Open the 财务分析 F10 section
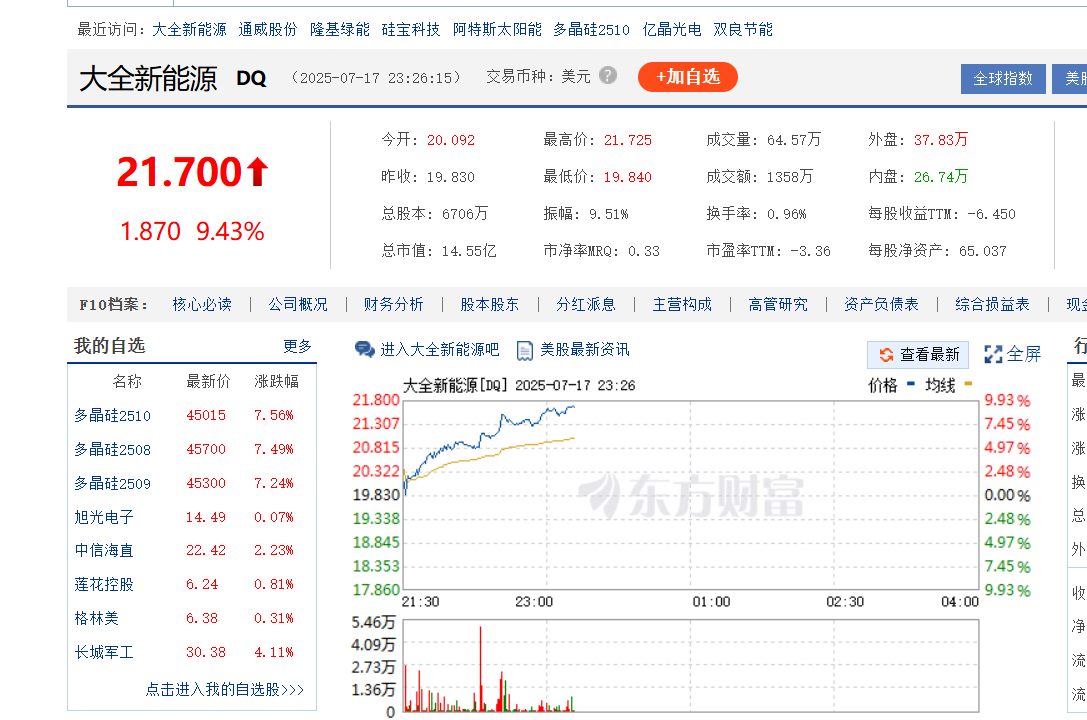The image size is (1087, 720). click(x=394, y=305)
